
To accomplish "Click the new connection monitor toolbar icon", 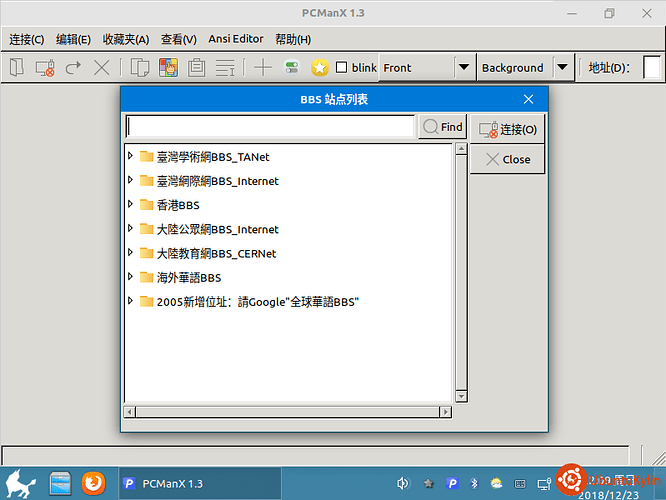I will 45,68.
